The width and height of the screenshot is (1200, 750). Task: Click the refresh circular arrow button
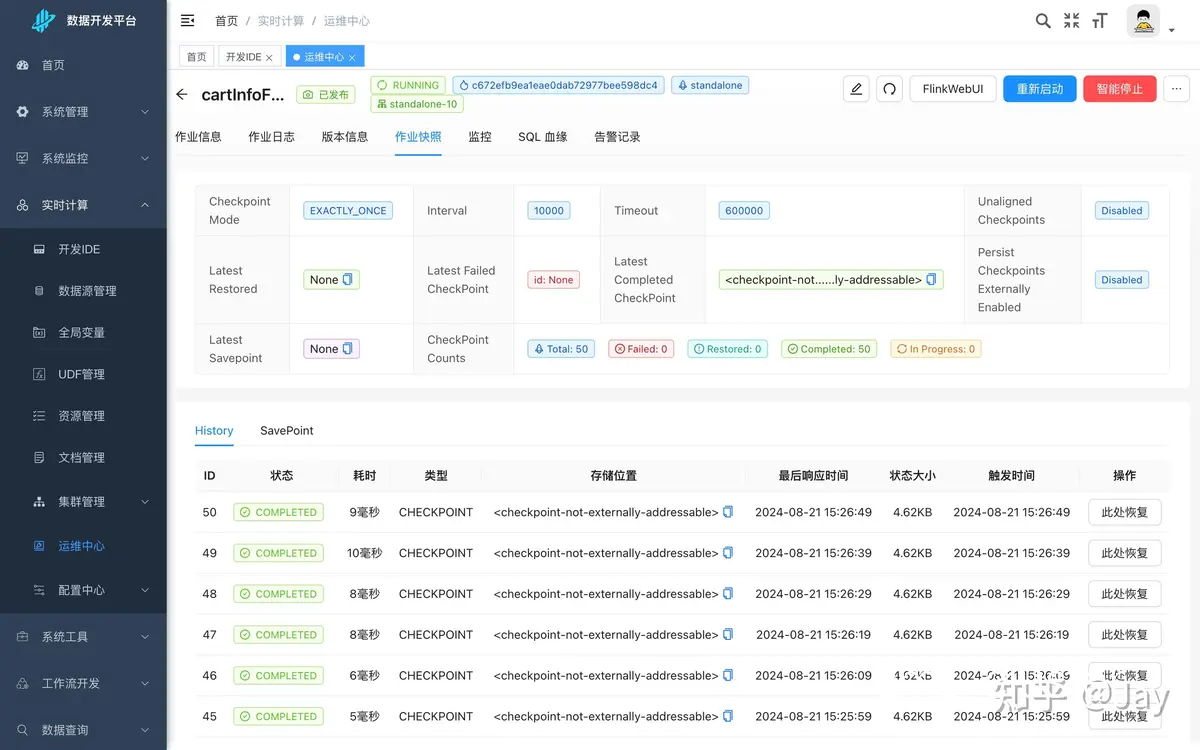889,89
